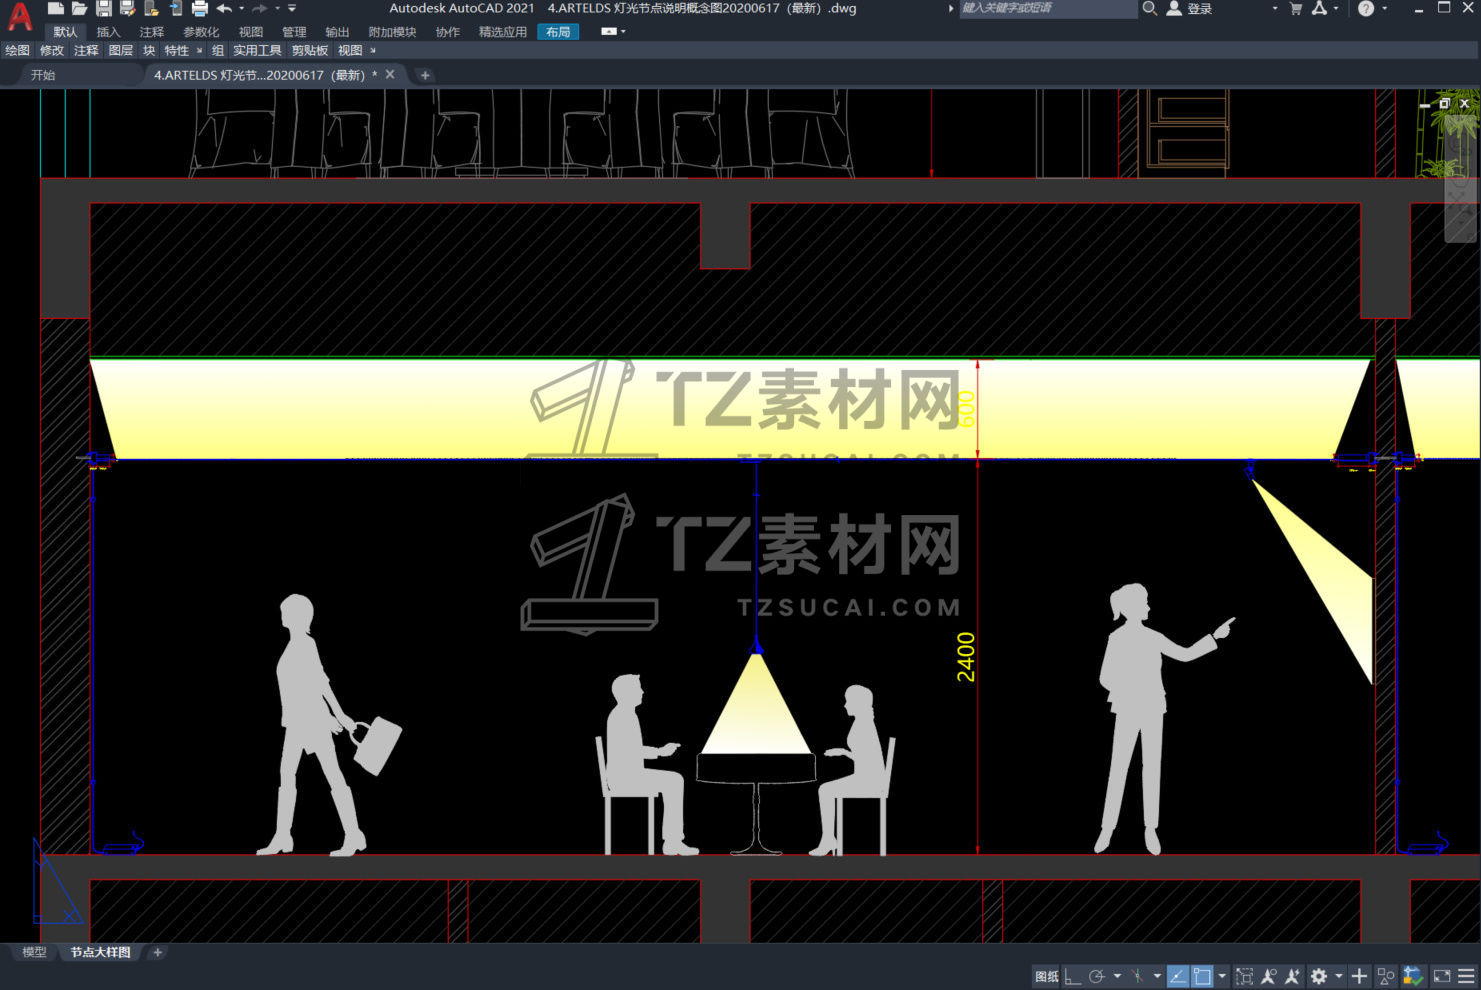This screenshot has height=990, width=1481.
Task: Open the redo history dropdown arrow
Action: (x=277, y=9)
